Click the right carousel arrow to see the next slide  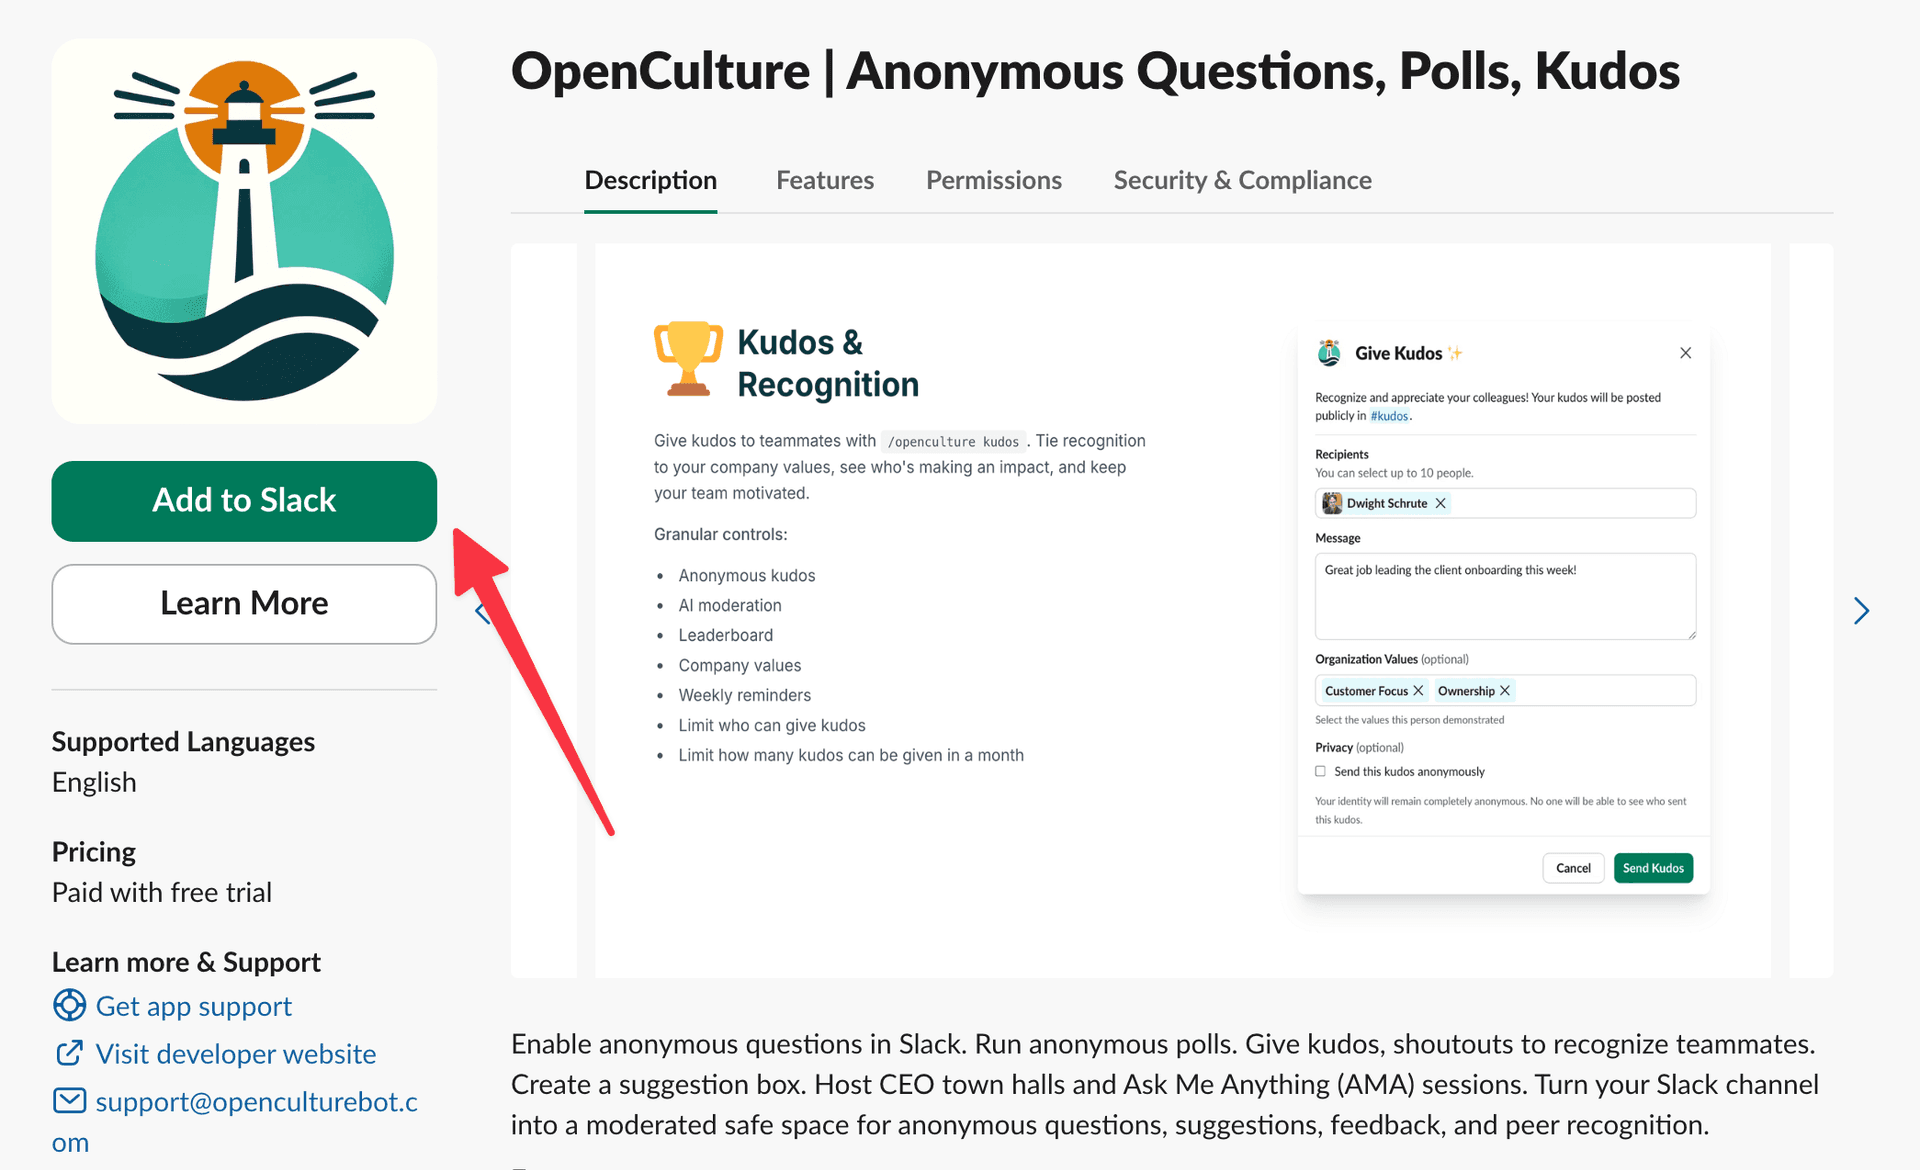point(1861,610)
